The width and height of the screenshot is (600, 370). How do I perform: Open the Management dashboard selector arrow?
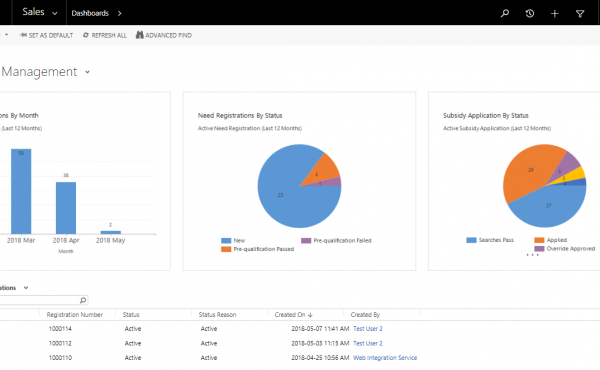tap(87, 72)
